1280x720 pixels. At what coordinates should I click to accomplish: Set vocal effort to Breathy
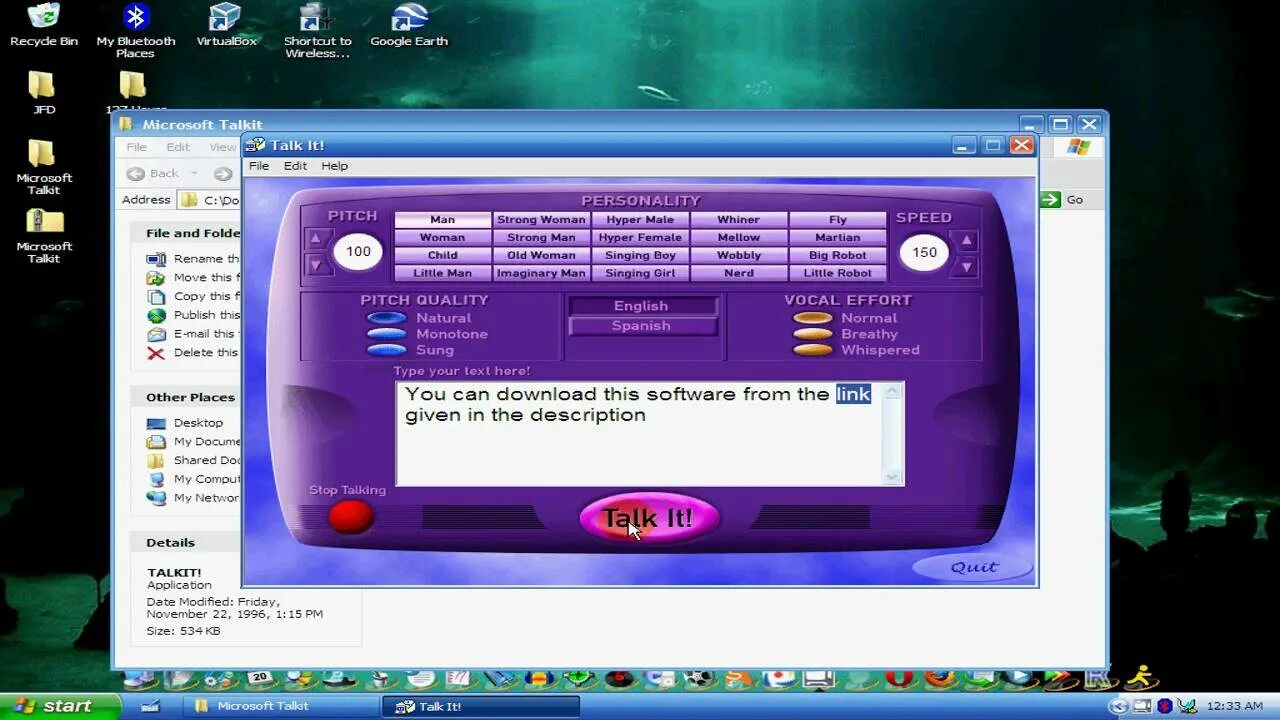point(812,334)
